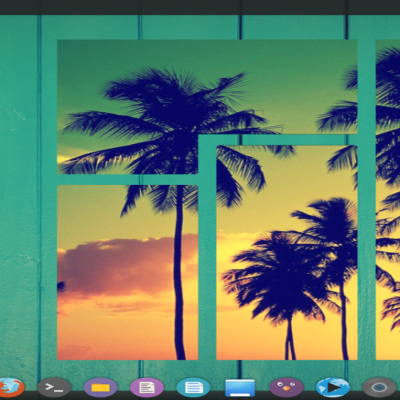Open the globe media player icon
The image size is (400, 400).
pos(333,388)
